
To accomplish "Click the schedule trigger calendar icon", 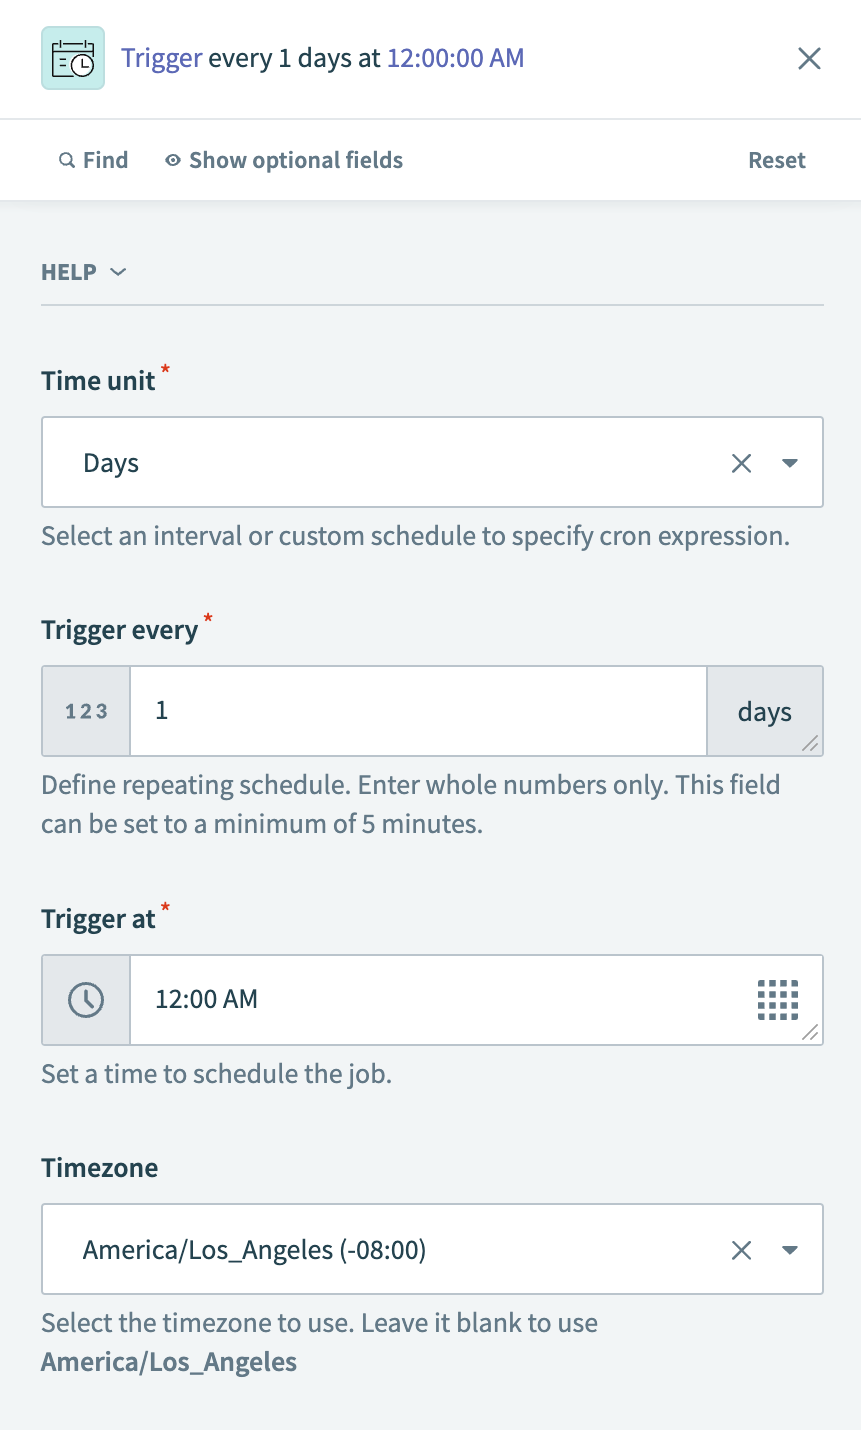I will (x=72, y=58).
